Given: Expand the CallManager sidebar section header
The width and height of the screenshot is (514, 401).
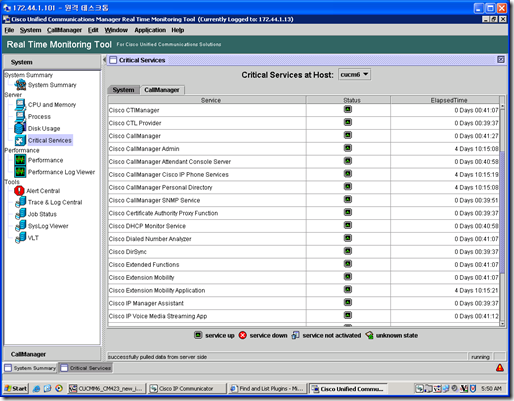Looking at the screenshot, I should pos(52,354).
